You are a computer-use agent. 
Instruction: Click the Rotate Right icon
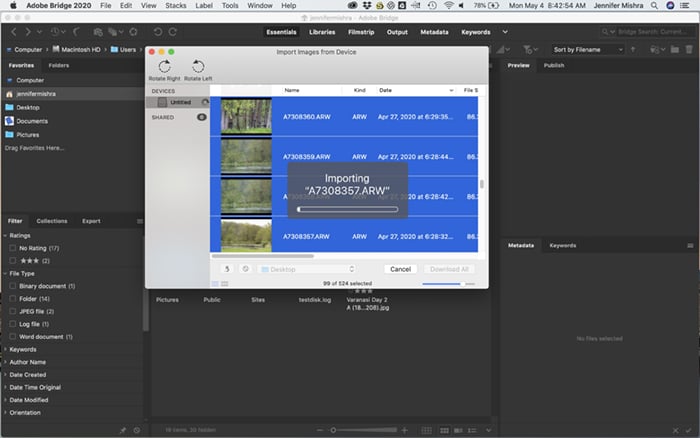164,67
